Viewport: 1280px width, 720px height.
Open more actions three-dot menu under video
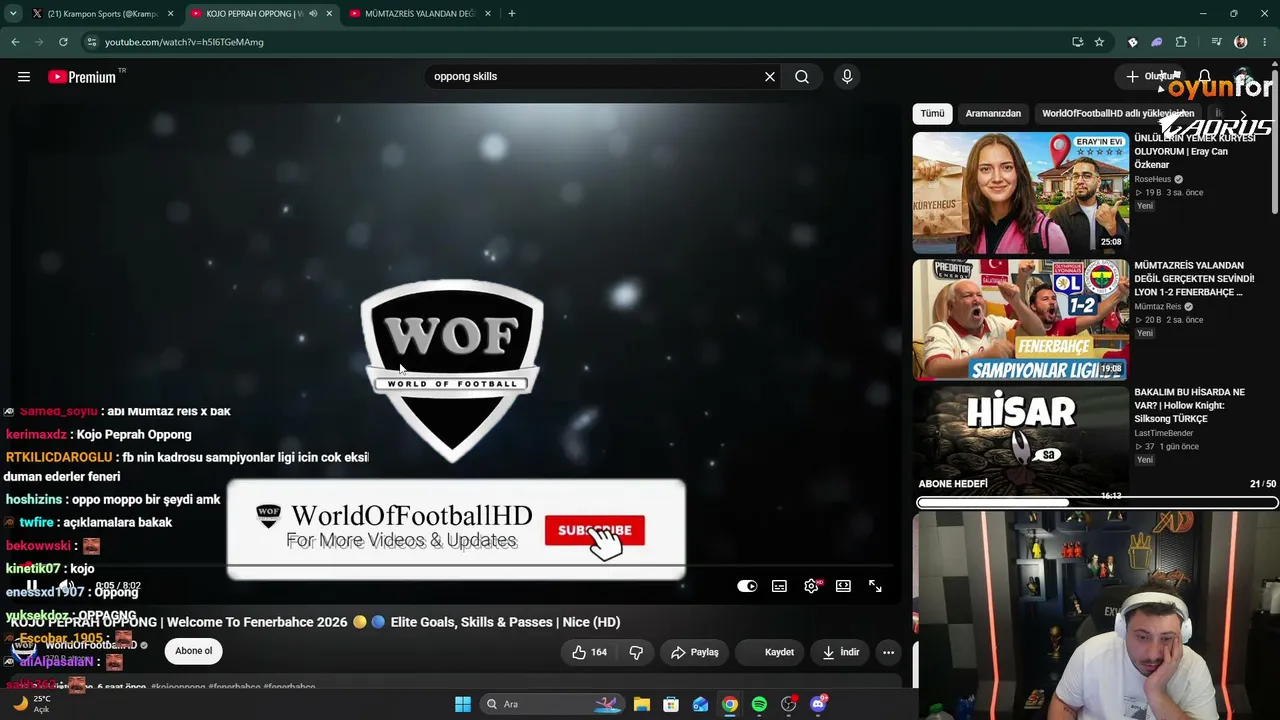coord(888,652)
